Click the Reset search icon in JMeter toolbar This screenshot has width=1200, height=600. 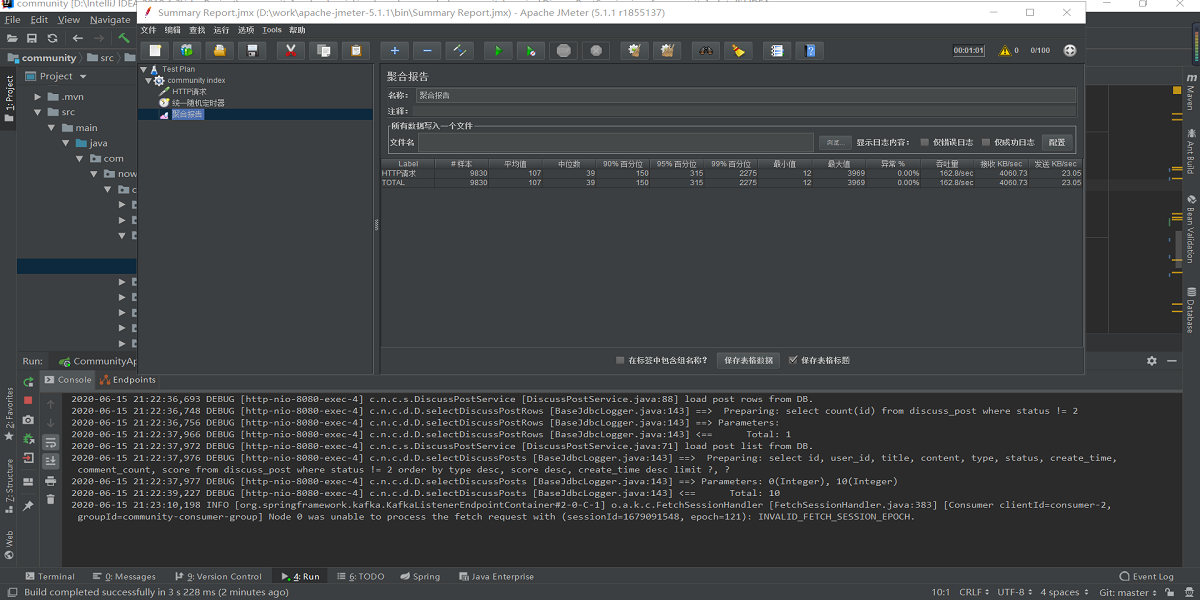(x=738, y=50)
